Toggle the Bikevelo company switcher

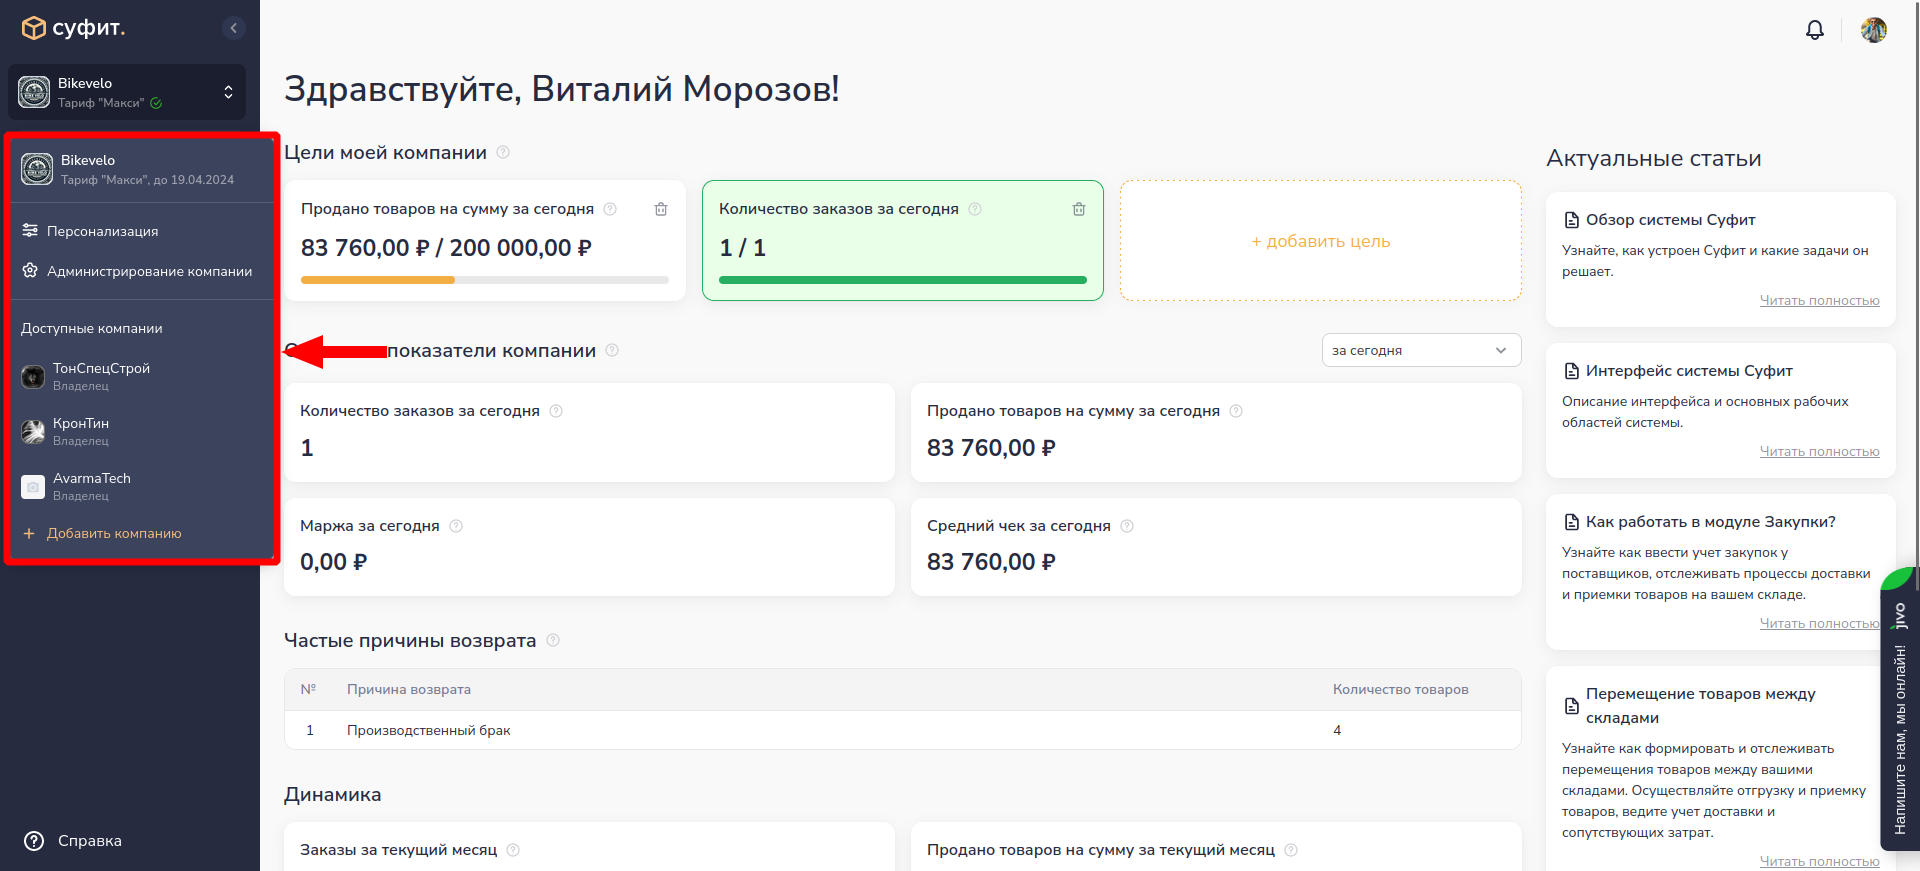(127, 92)
